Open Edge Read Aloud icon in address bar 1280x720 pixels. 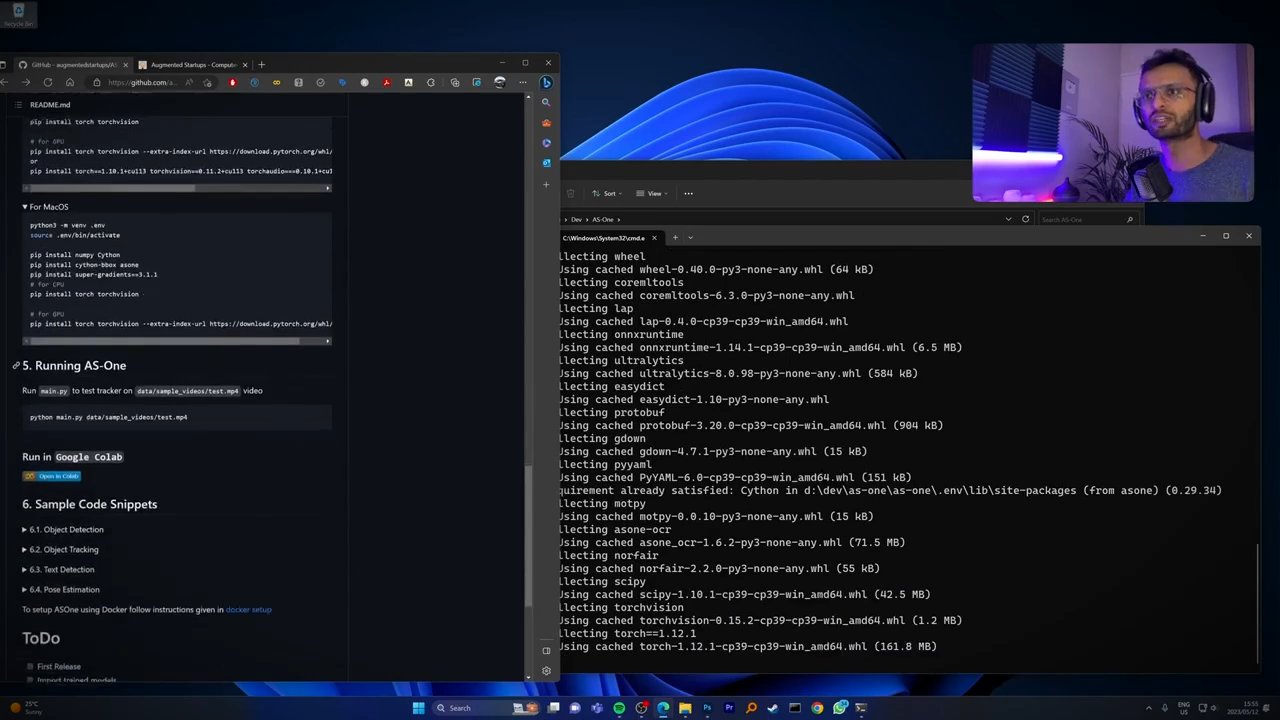tap(189, 83)
